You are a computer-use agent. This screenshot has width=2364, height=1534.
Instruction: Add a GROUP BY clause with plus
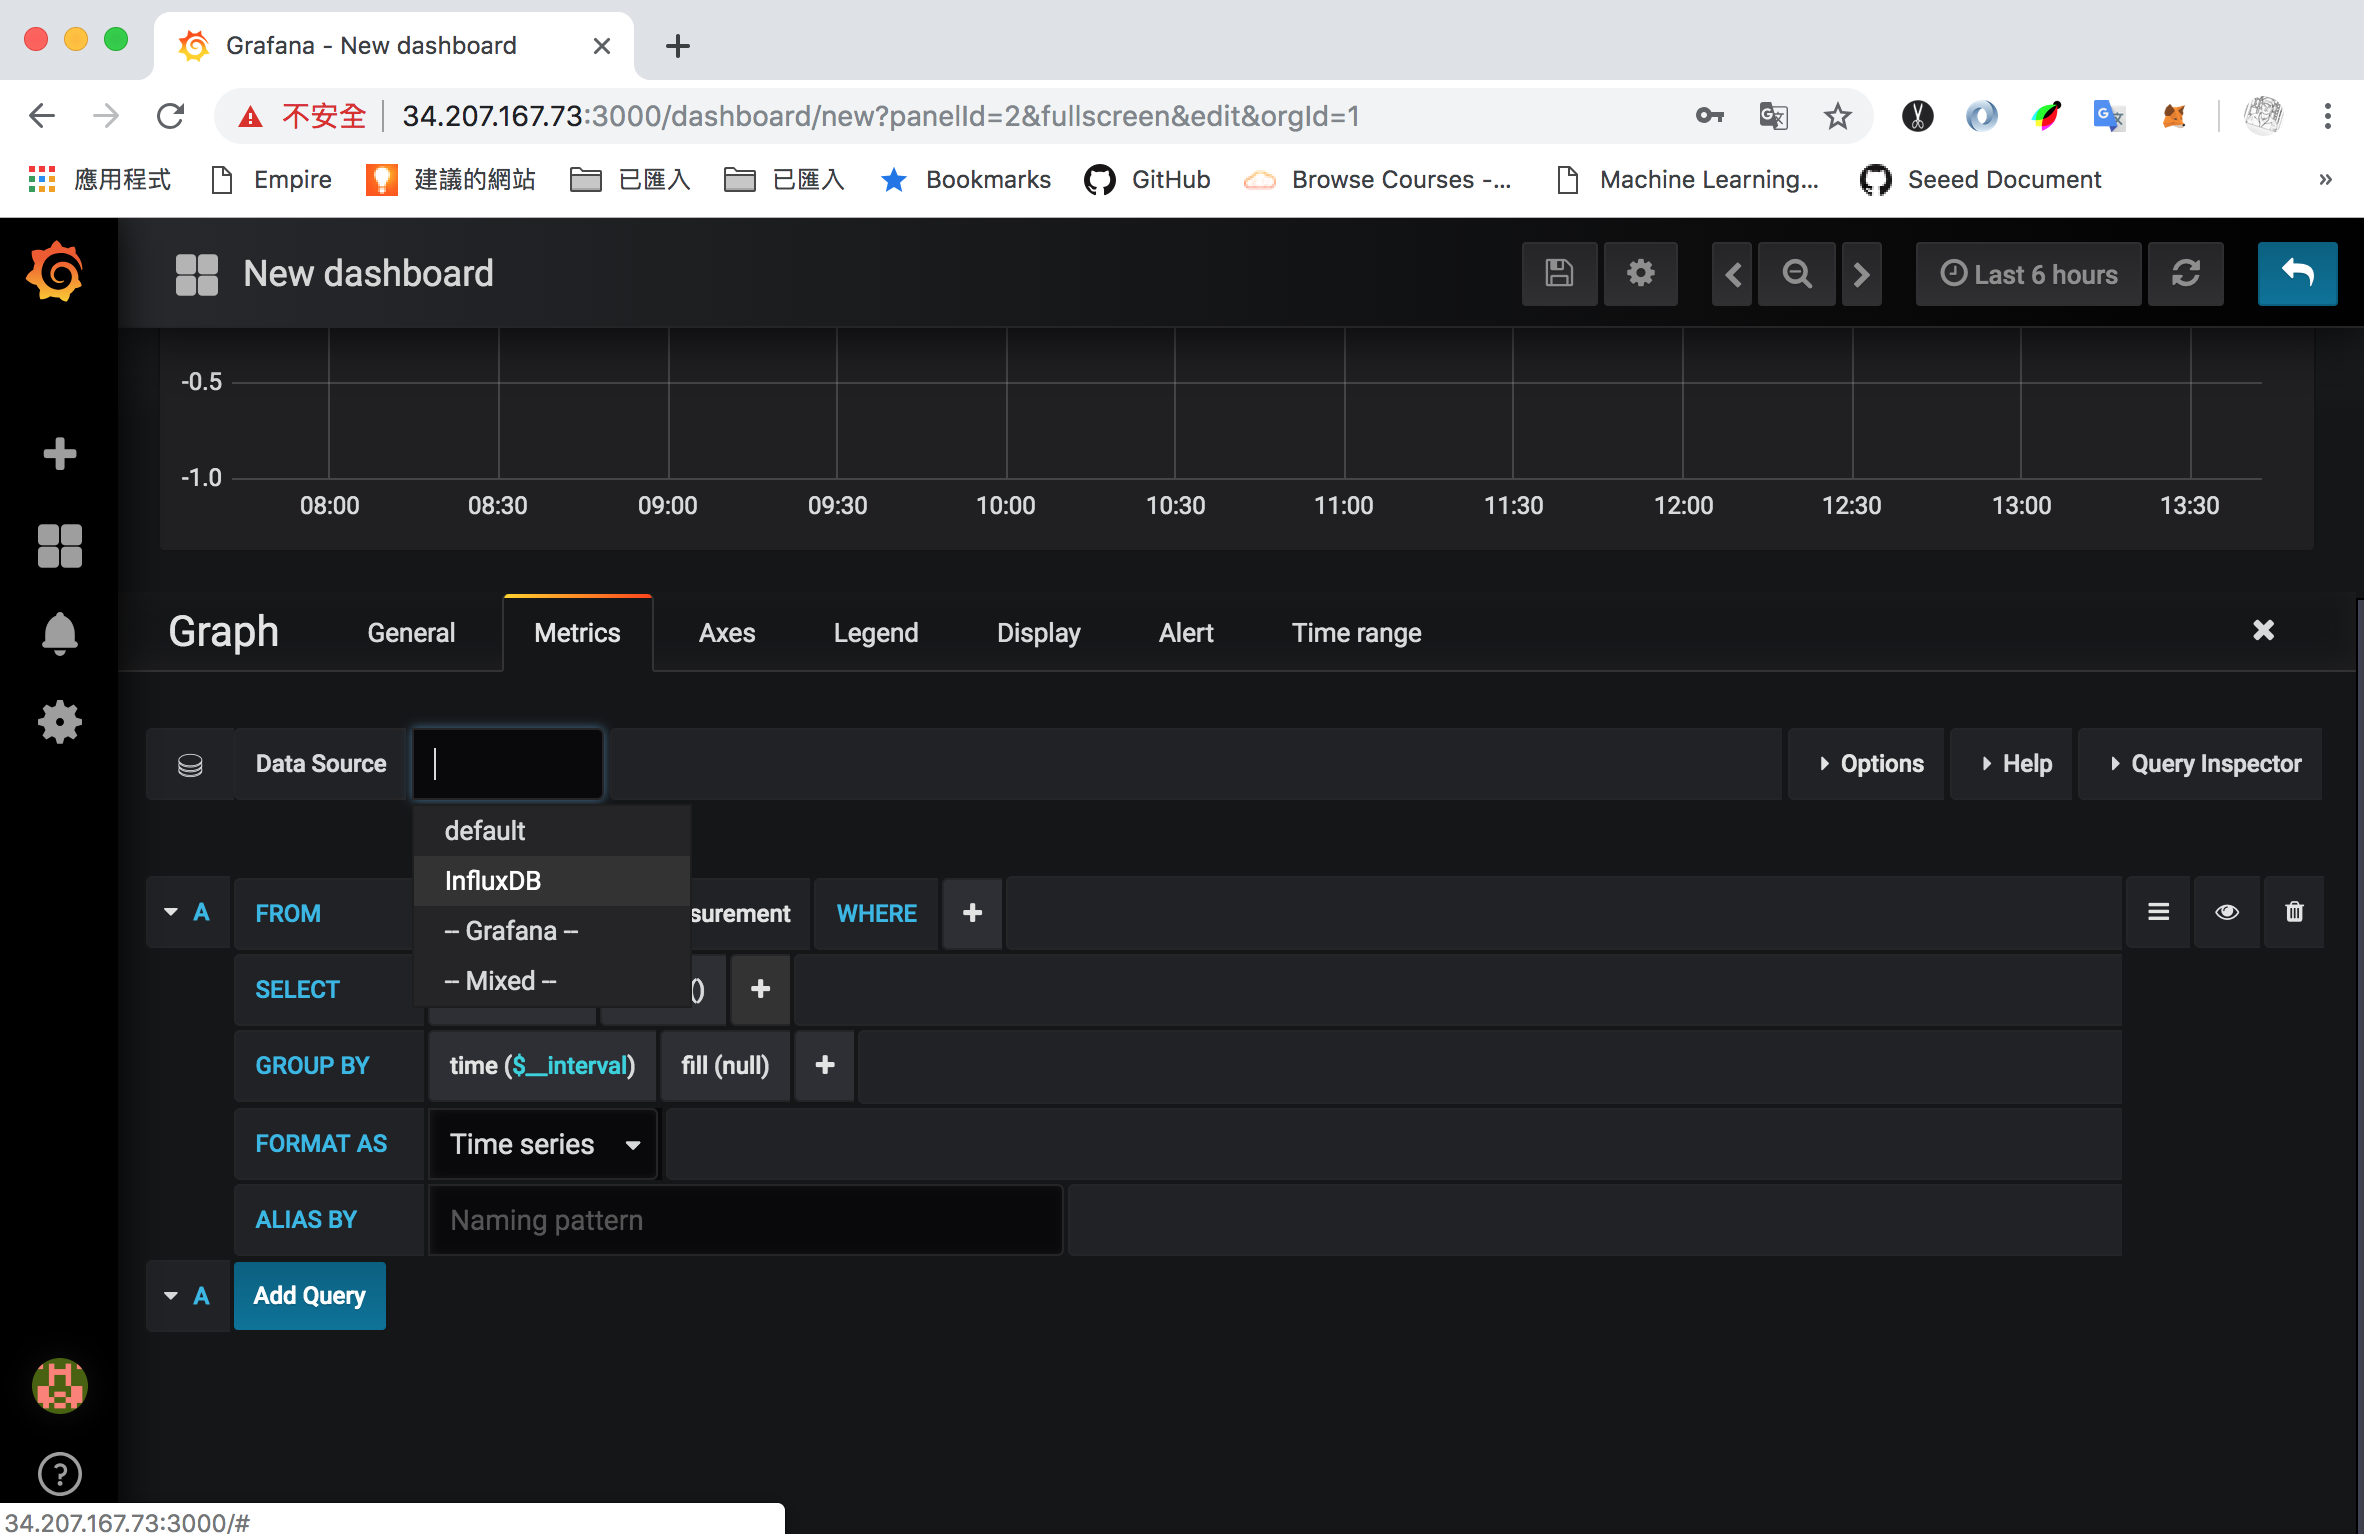tap(824, 1065)
